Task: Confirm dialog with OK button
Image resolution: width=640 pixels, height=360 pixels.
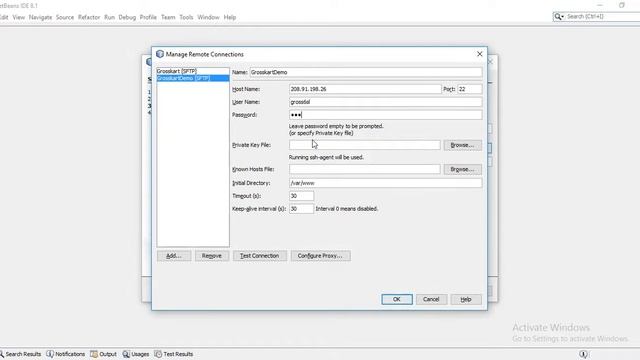Action: [397, 299]
